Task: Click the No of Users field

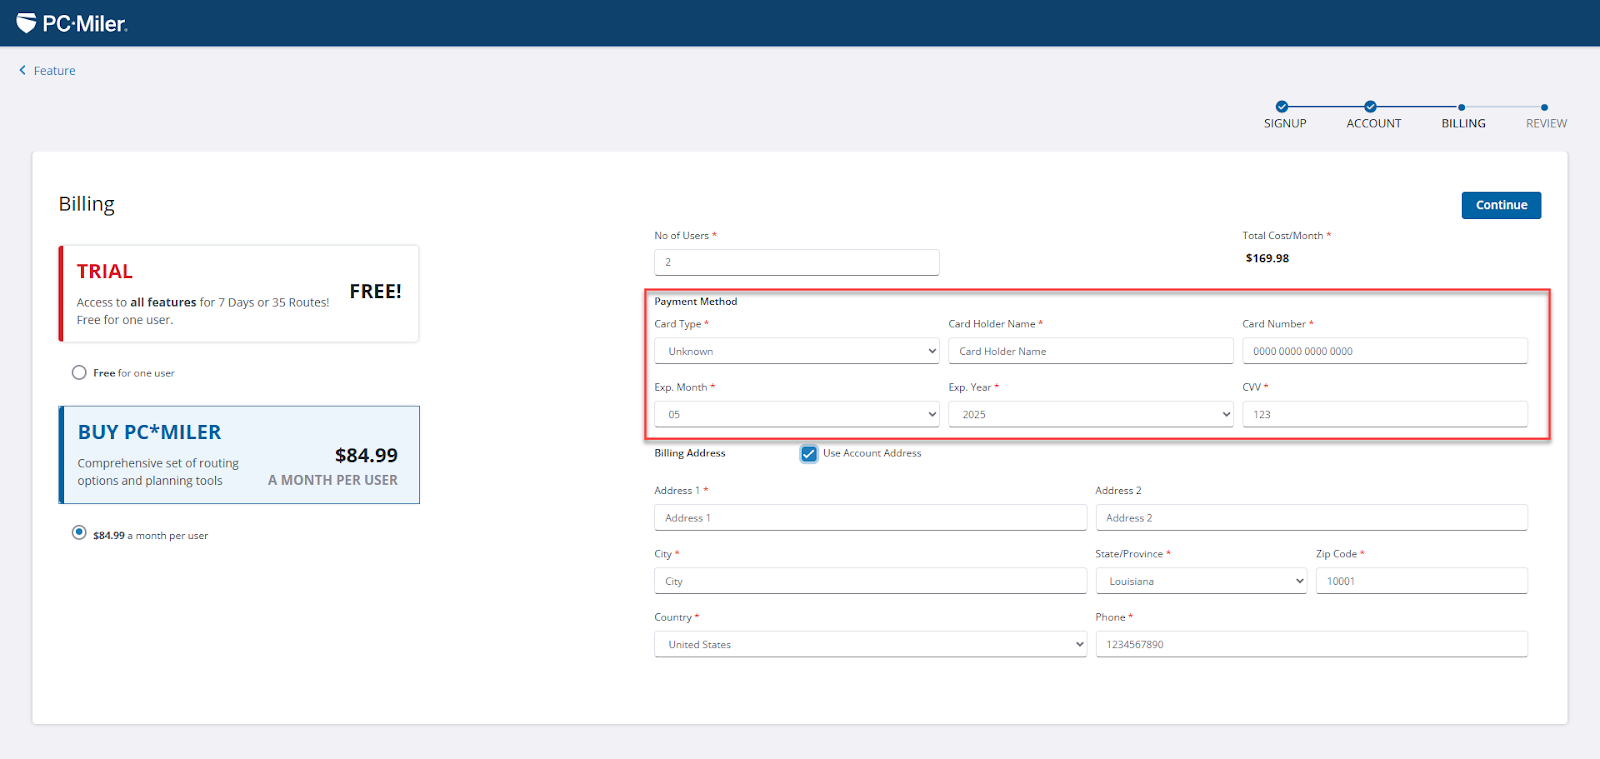Action: coord(796,262)
